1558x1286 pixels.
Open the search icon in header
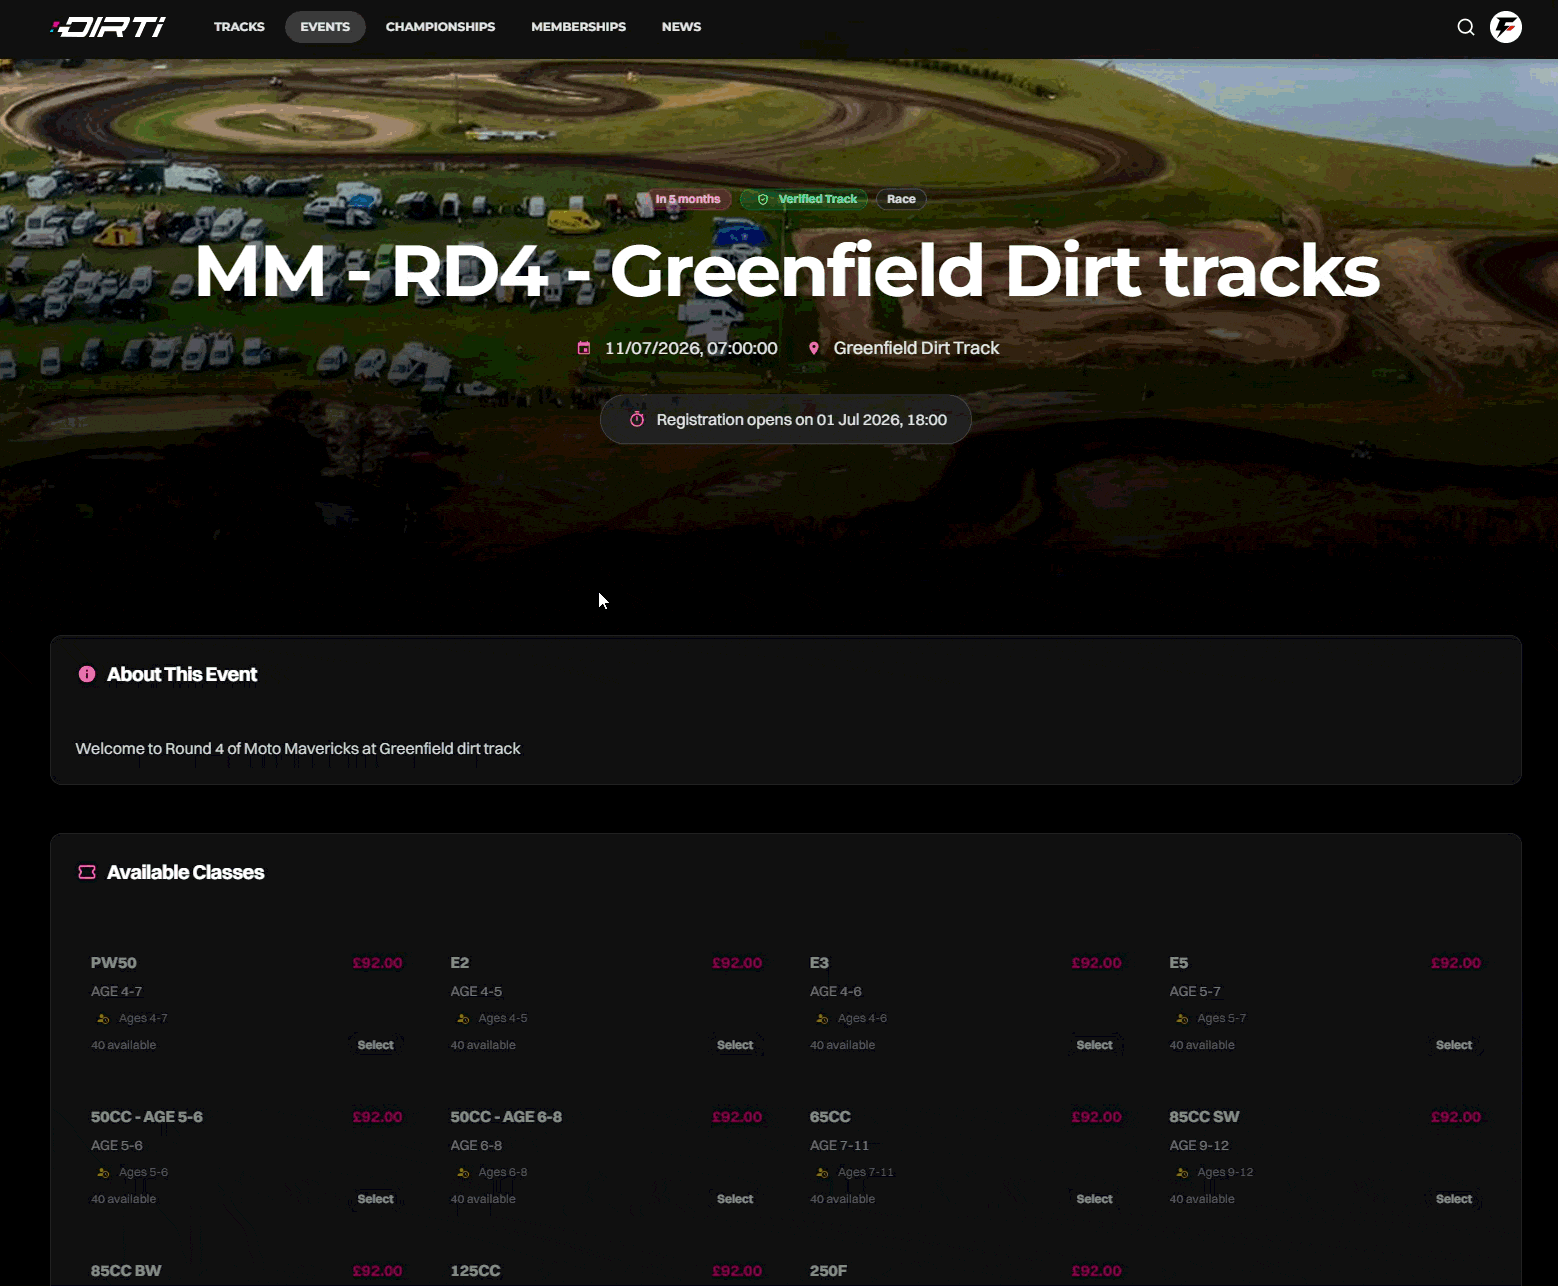coord(1466,27)
